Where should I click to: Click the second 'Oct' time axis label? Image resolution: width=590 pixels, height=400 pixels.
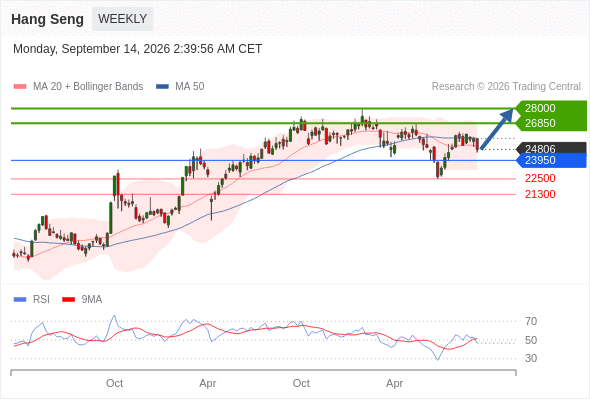pos(301,383)
